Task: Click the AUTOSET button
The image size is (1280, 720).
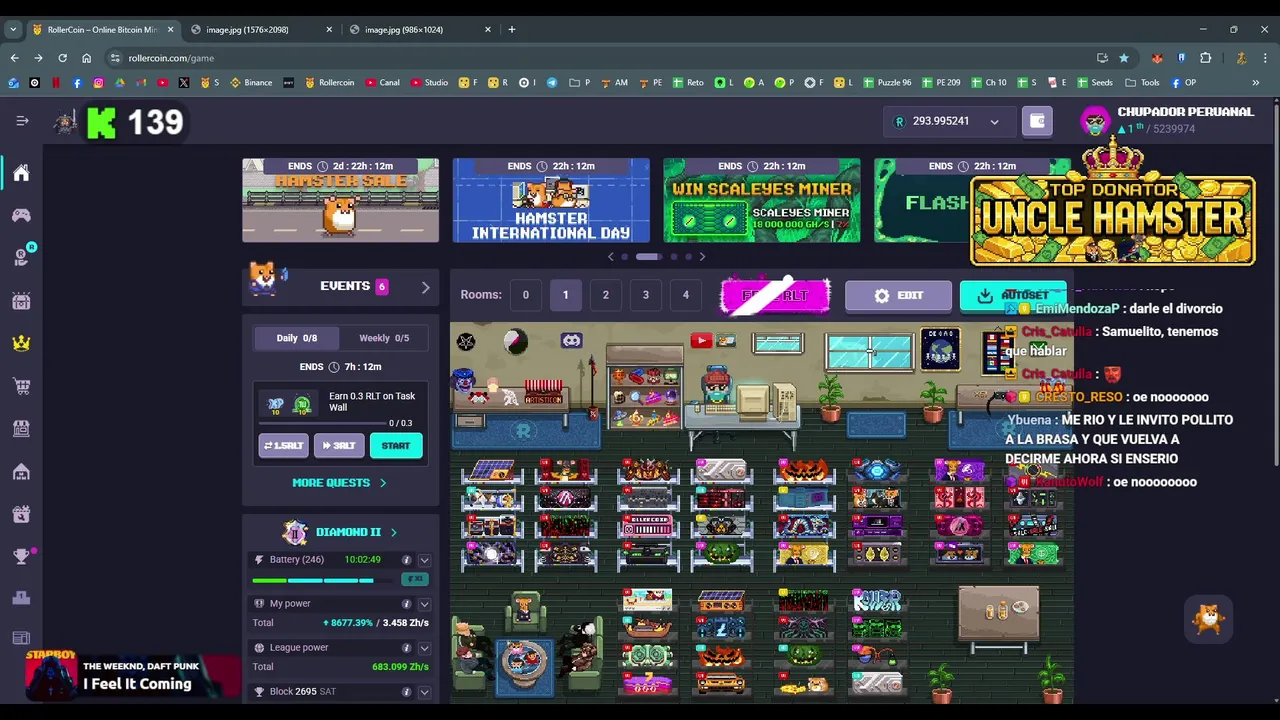Action: click(x=1013, y=296)
